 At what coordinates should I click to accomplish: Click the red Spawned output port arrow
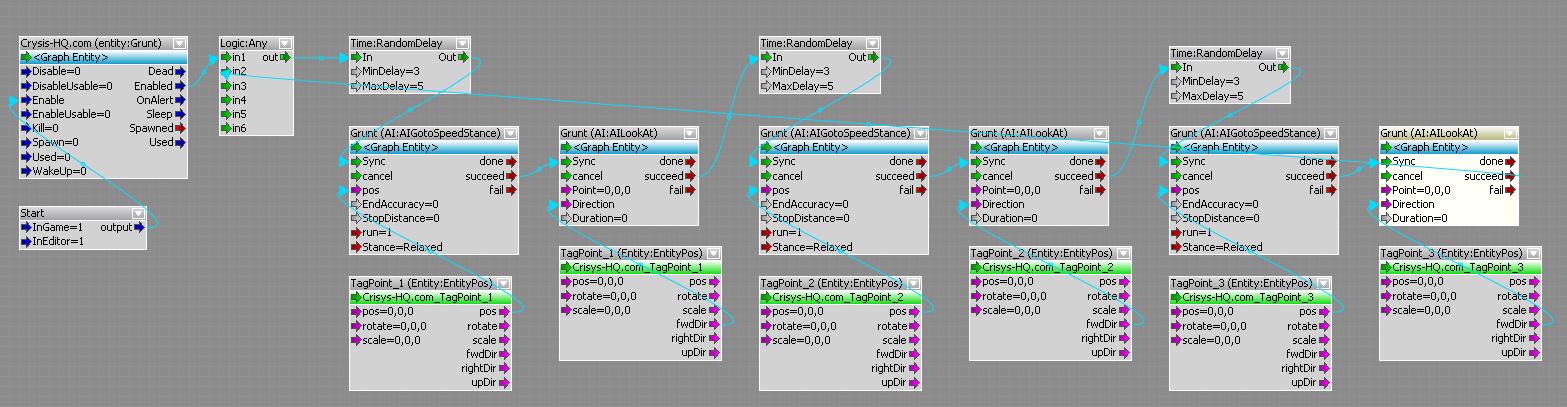coord(181,129)
